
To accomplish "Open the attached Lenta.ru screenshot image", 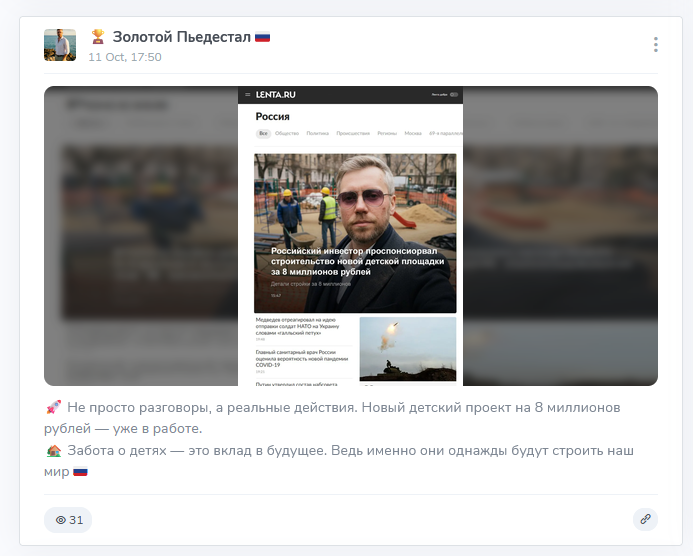I will [x=351, y=236].
